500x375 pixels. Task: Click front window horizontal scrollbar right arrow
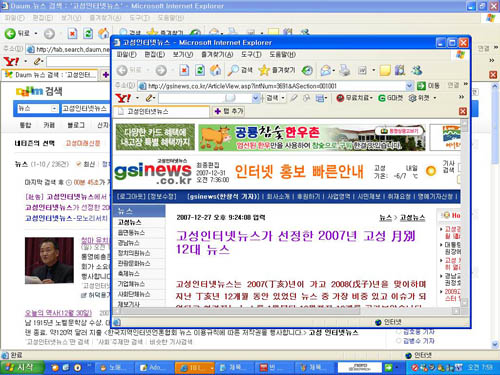coord(456,311)
